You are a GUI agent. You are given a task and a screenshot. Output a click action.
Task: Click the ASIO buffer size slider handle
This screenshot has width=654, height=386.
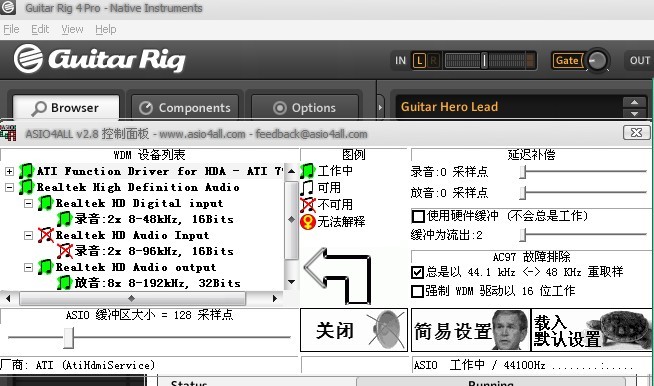tap(68, 337)
